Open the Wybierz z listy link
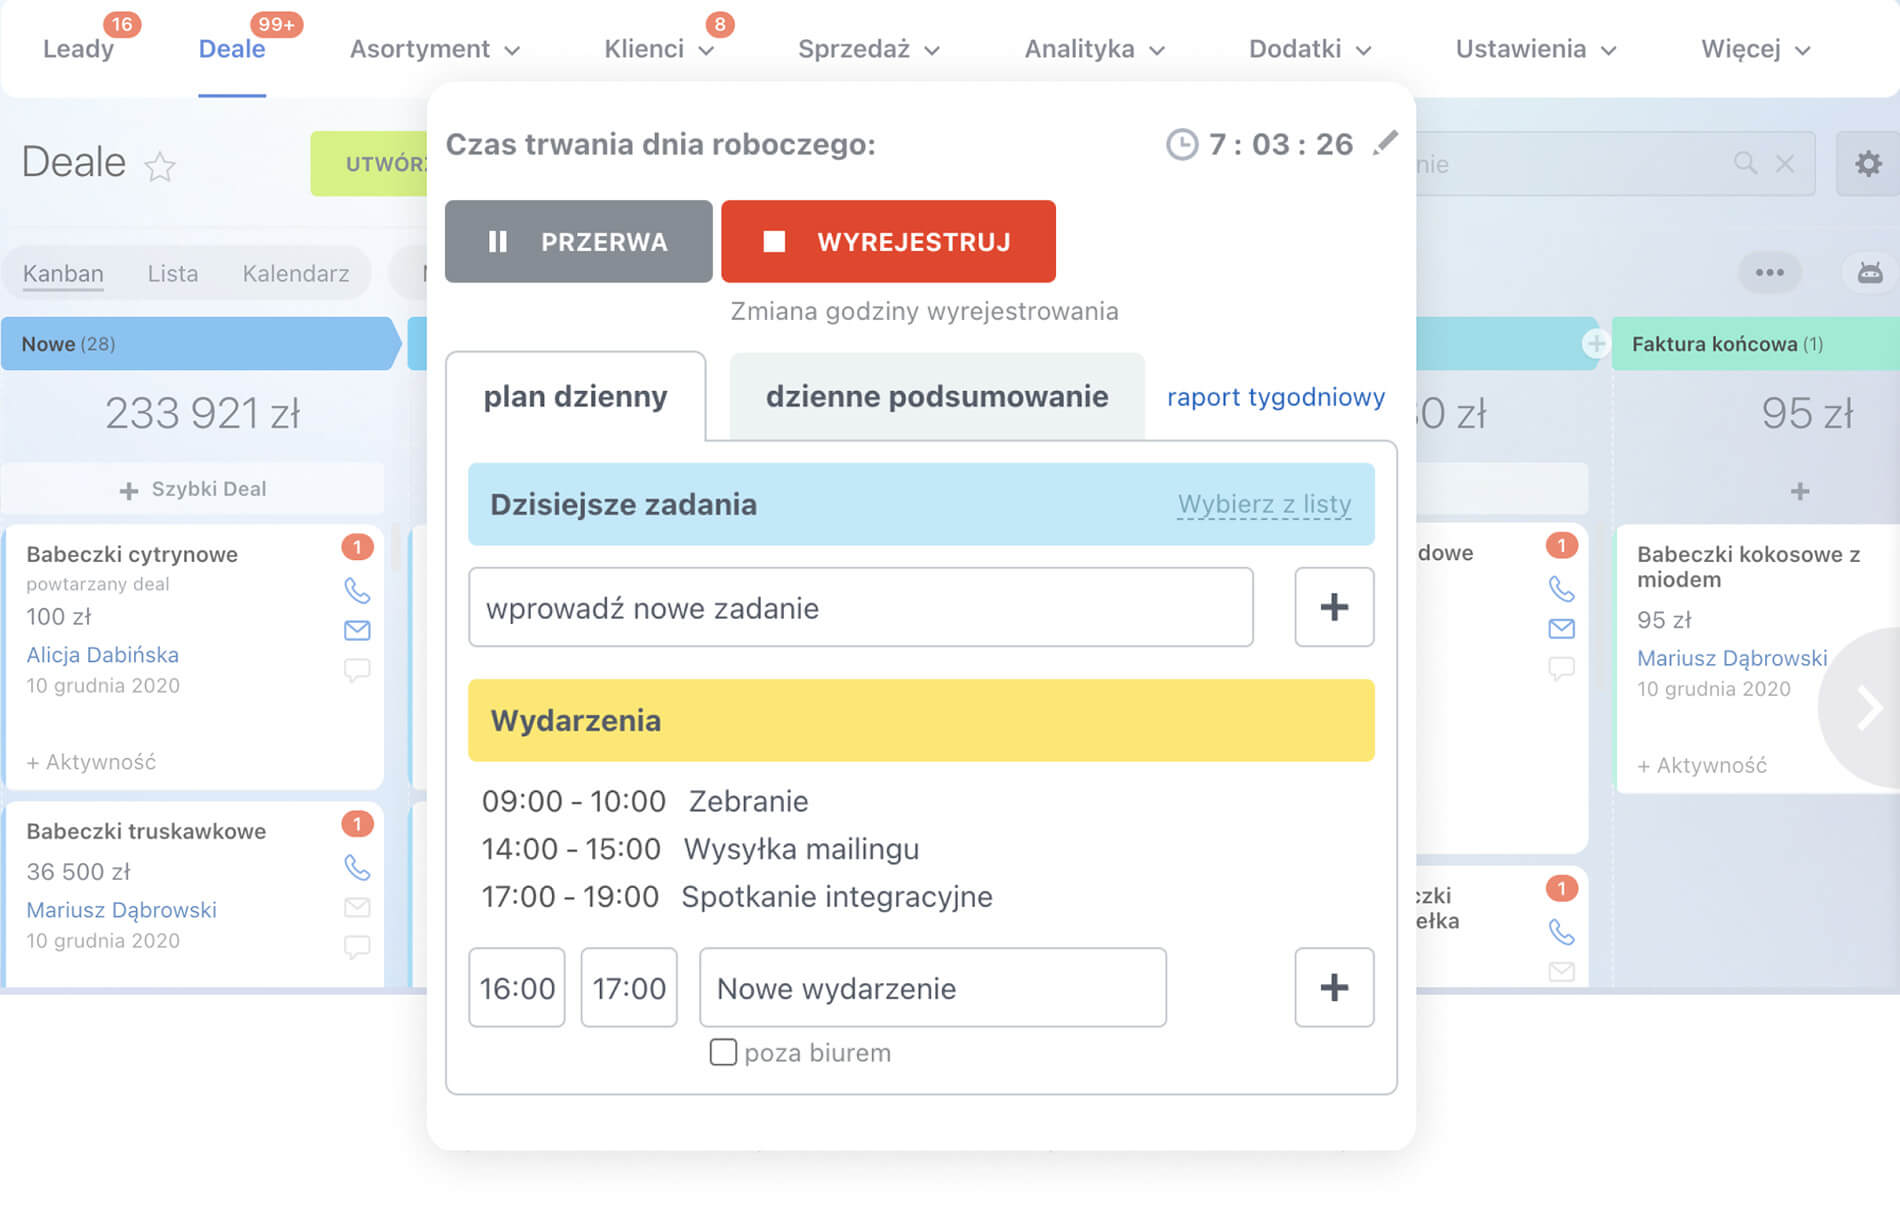 click(1264, 505)
